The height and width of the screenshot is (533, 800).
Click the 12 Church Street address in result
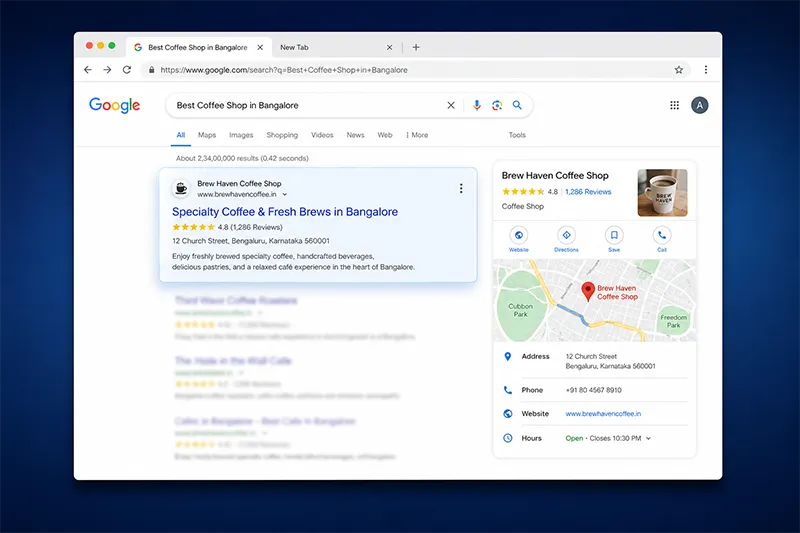click(251, 241)
